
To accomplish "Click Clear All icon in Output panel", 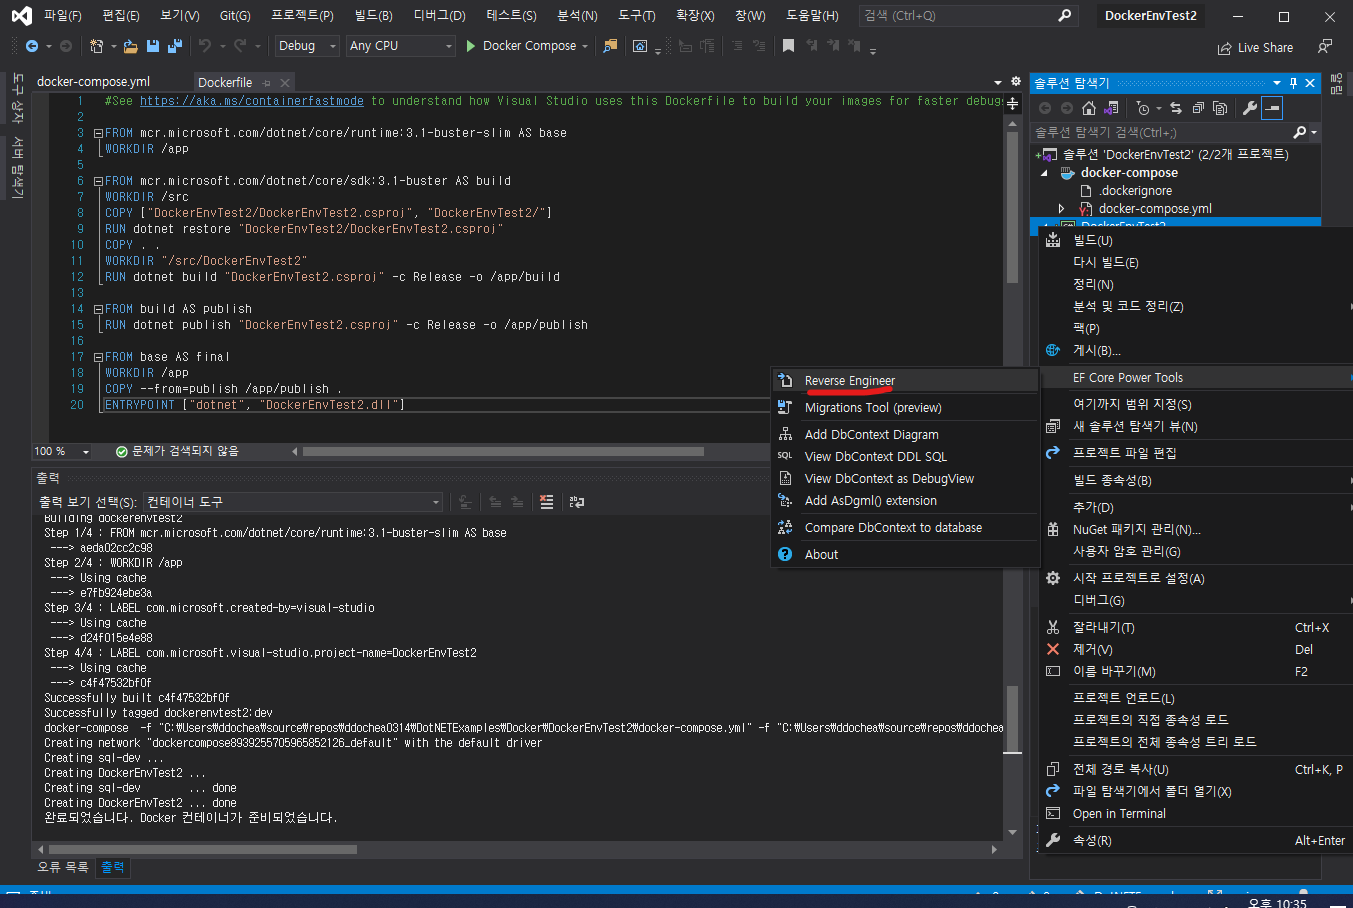I will (546, 502).
